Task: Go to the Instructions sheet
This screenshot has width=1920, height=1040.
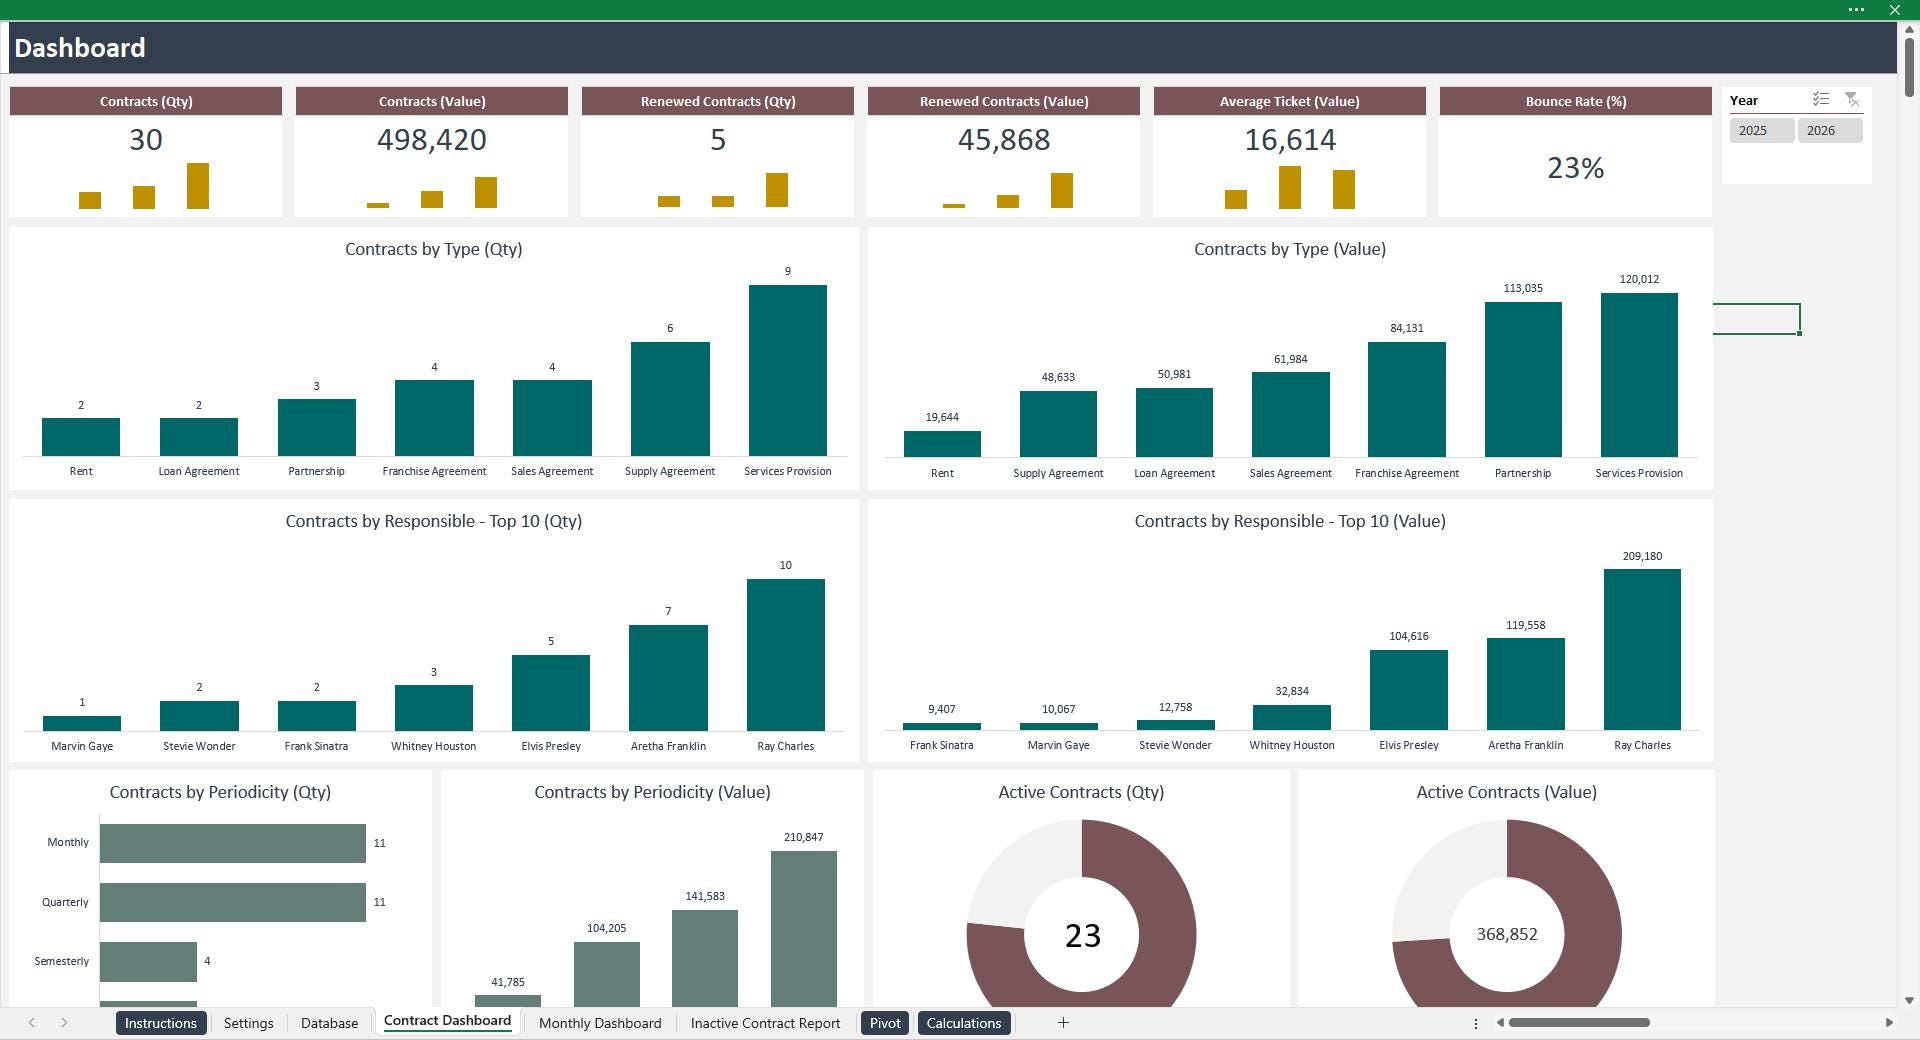Action: (x=160, y=1023)
